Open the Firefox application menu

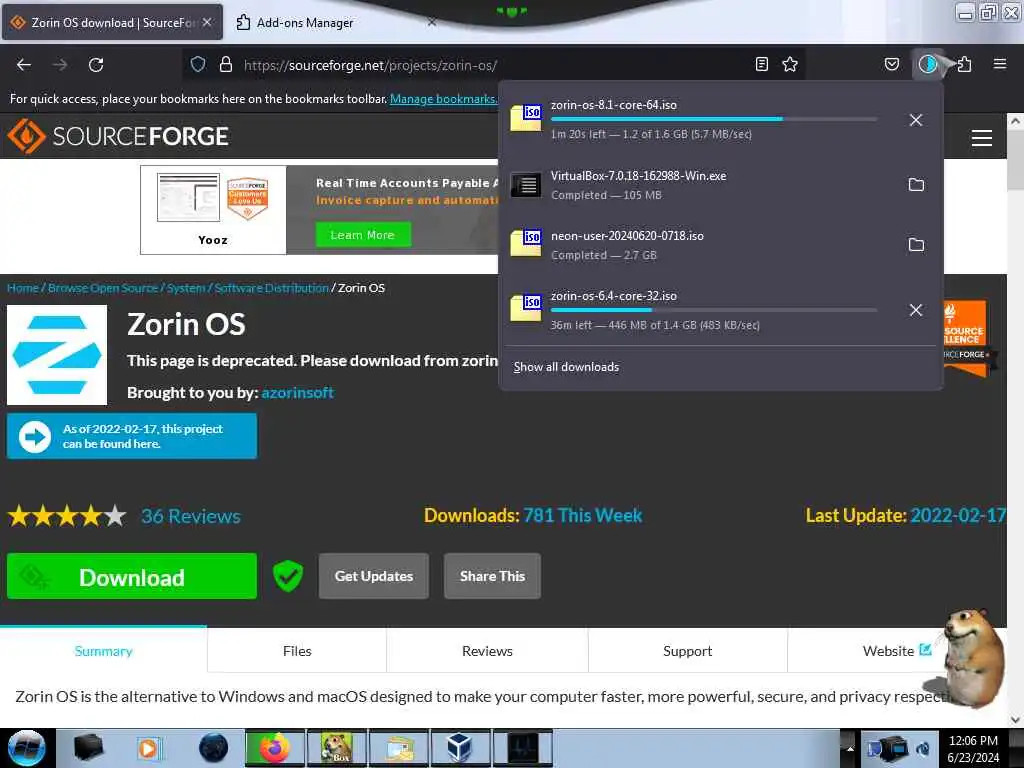tap(1000, 64)
